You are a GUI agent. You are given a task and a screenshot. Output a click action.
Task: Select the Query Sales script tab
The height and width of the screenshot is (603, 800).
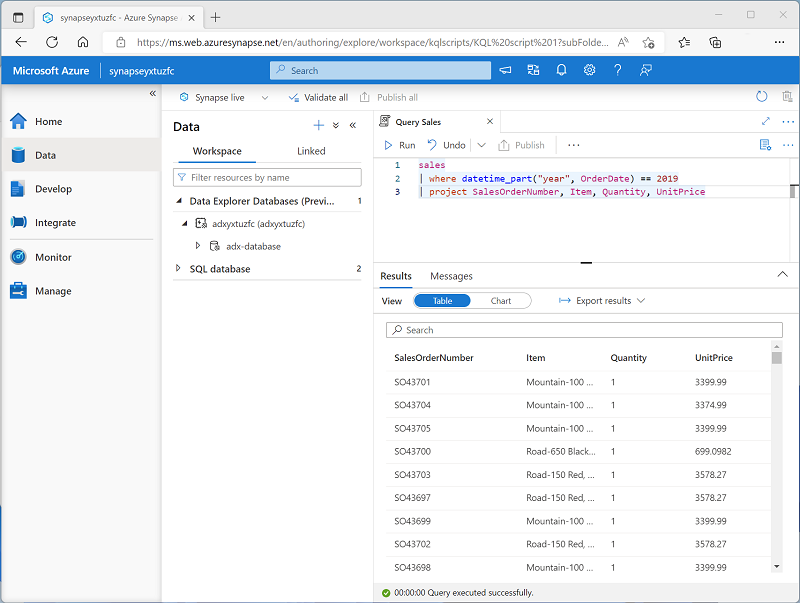(x=418, y=122)
